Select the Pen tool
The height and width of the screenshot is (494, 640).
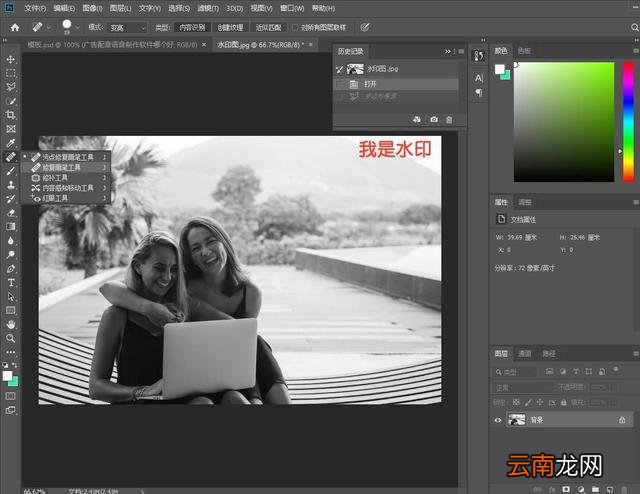(11, 269)
